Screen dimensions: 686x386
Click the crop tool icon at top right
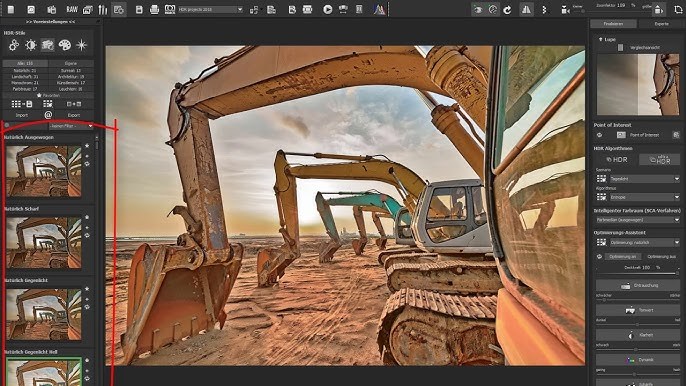pos(678,9)
